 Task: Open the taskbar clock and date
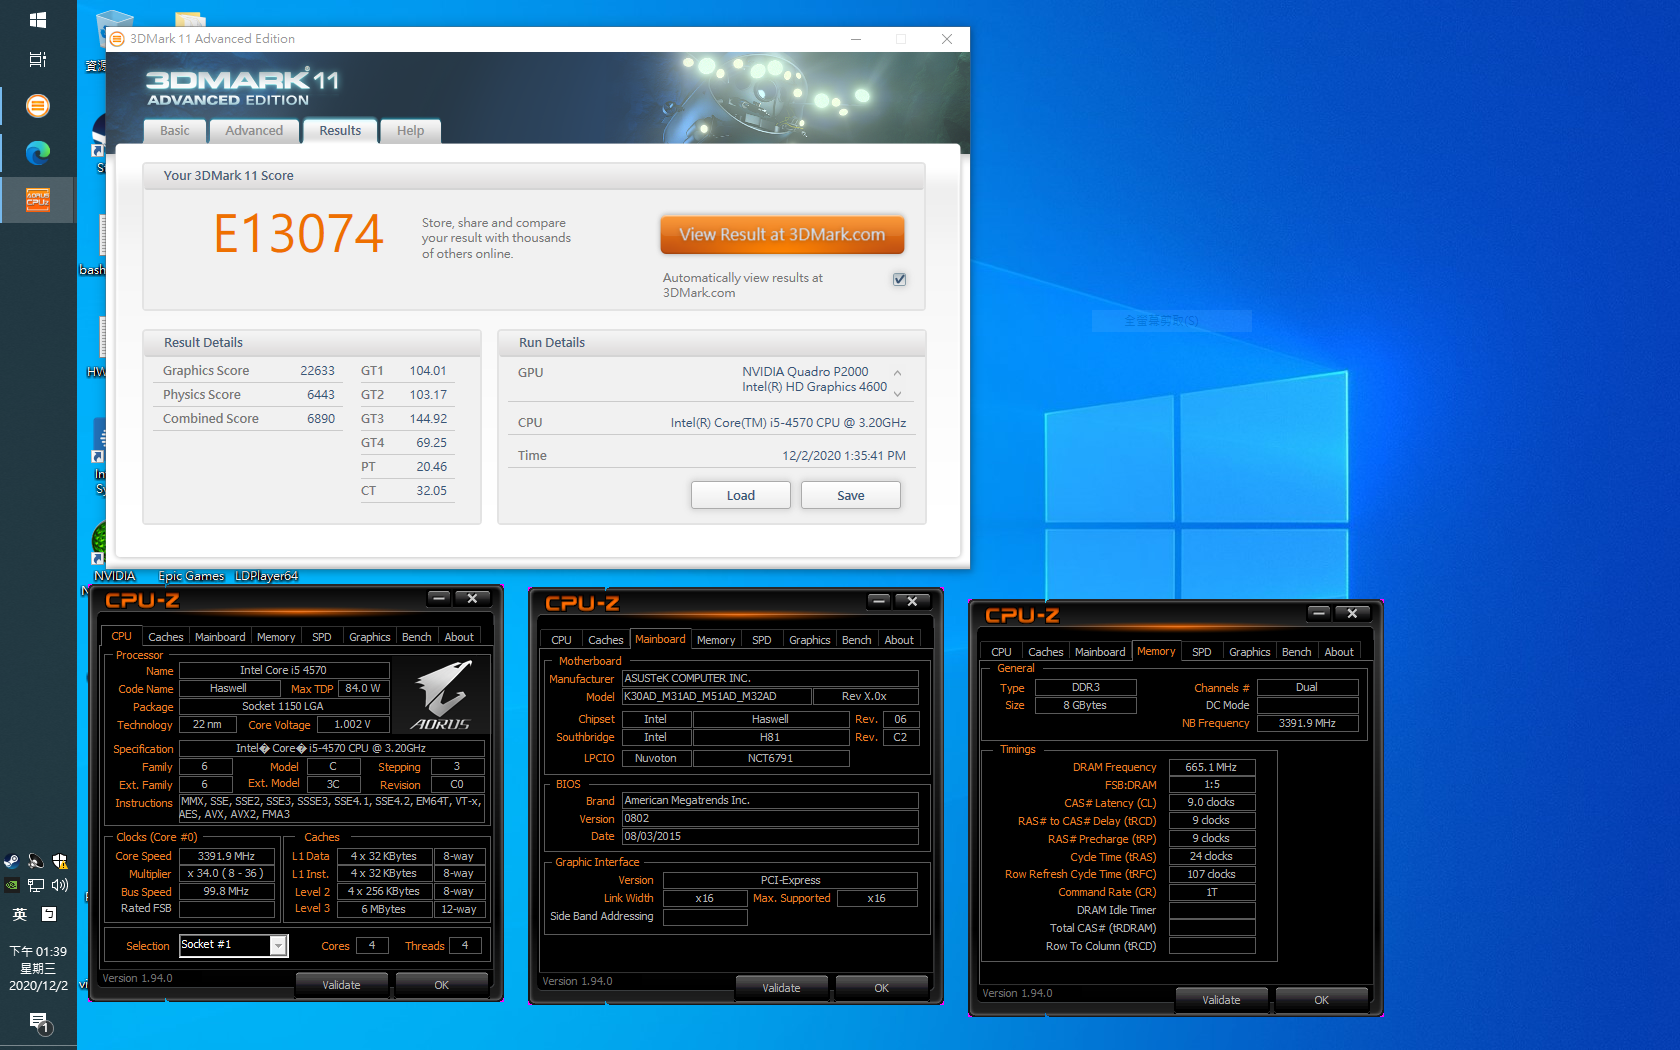38,968
